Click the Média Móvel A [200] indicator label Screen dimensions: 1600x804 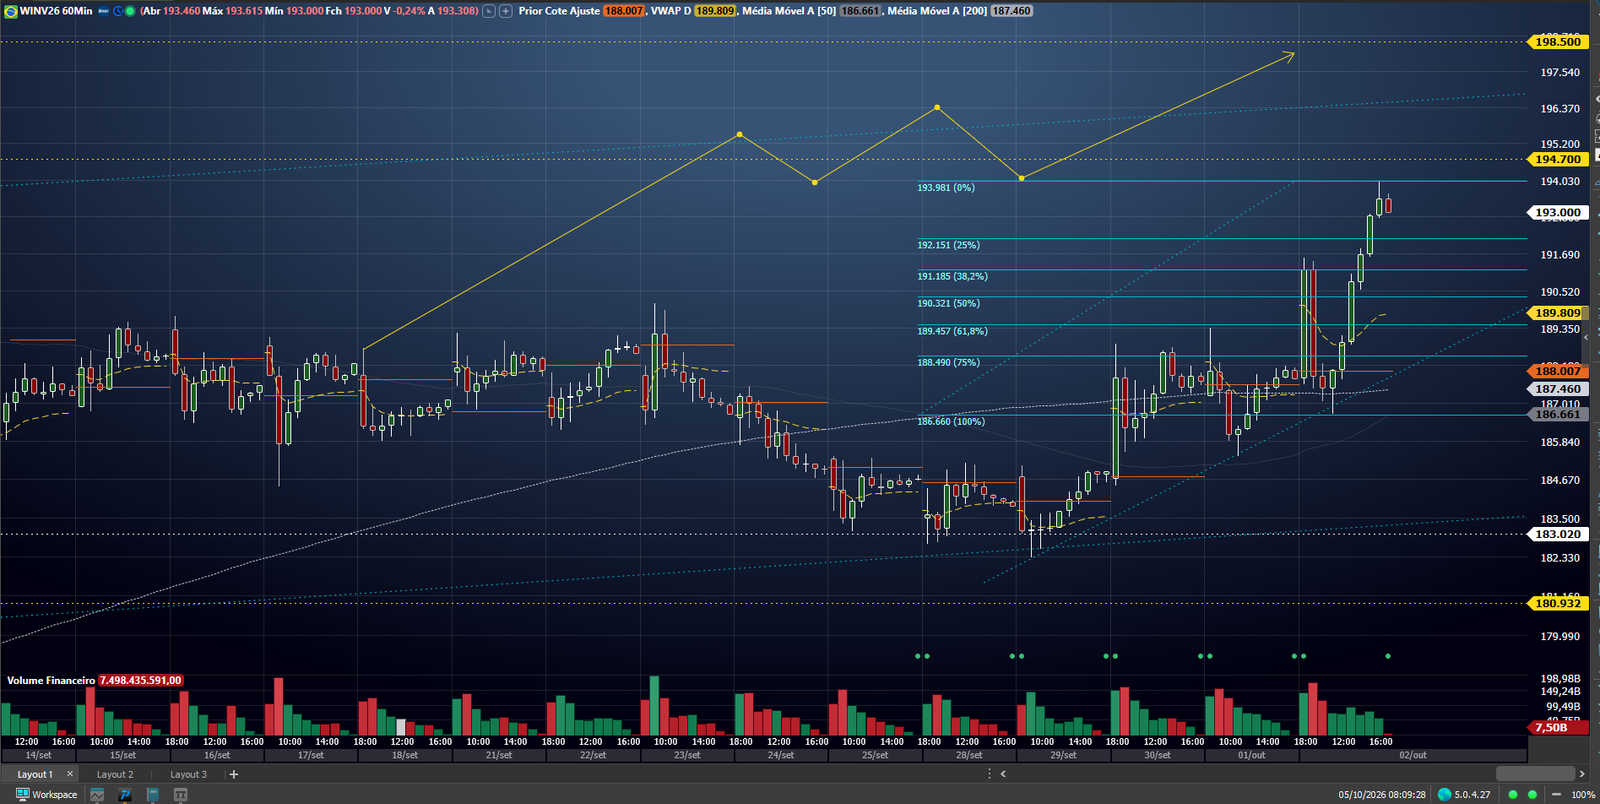click(x=937, y=11)
